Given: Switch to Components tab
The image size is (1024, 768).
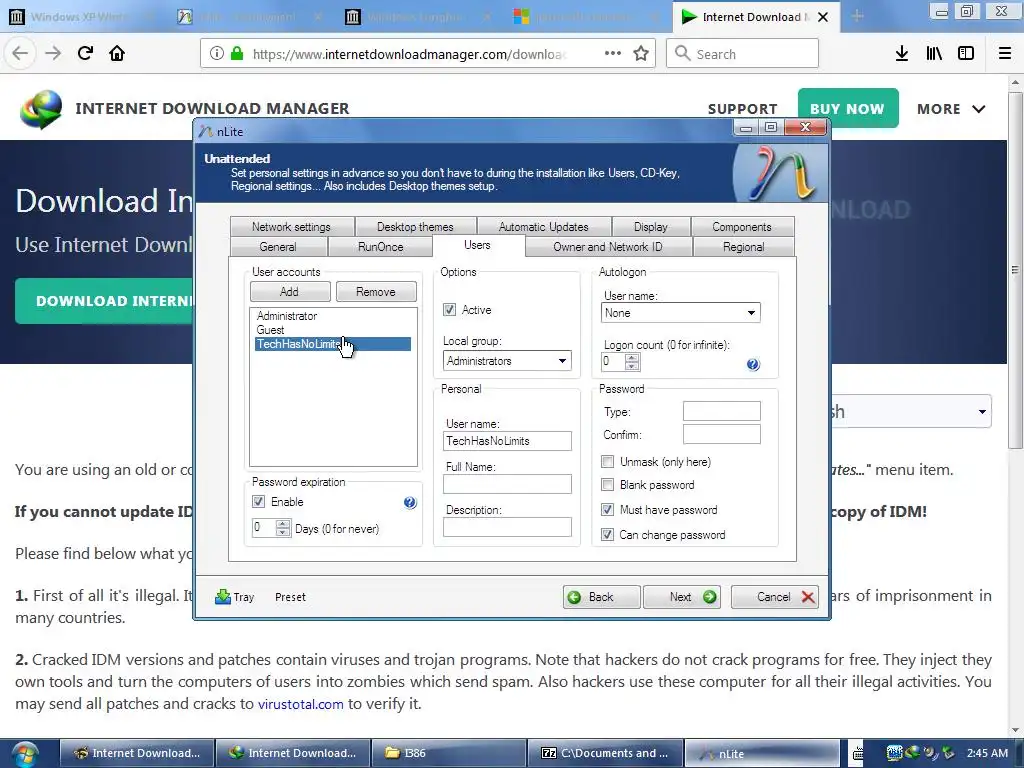Looking at the screenshot, I should click(742, 227).
